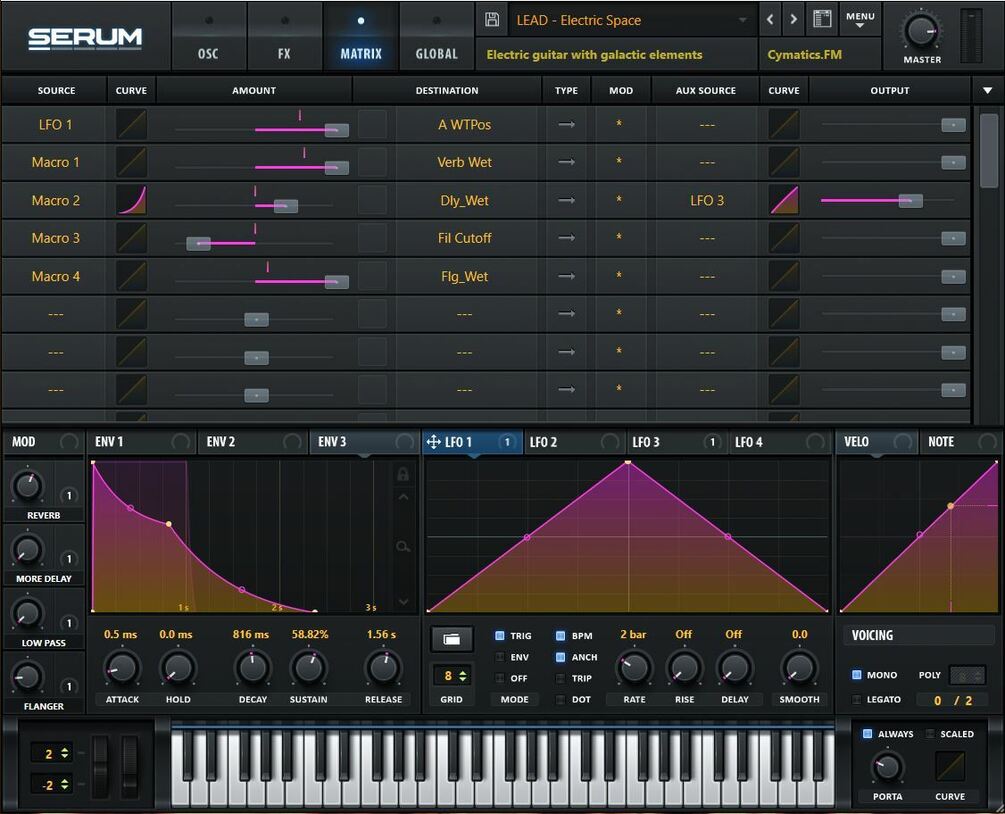1005x814 pixels.
Task: Click the matrix vertical scrollbar
Action: click(x=988, y=151)
